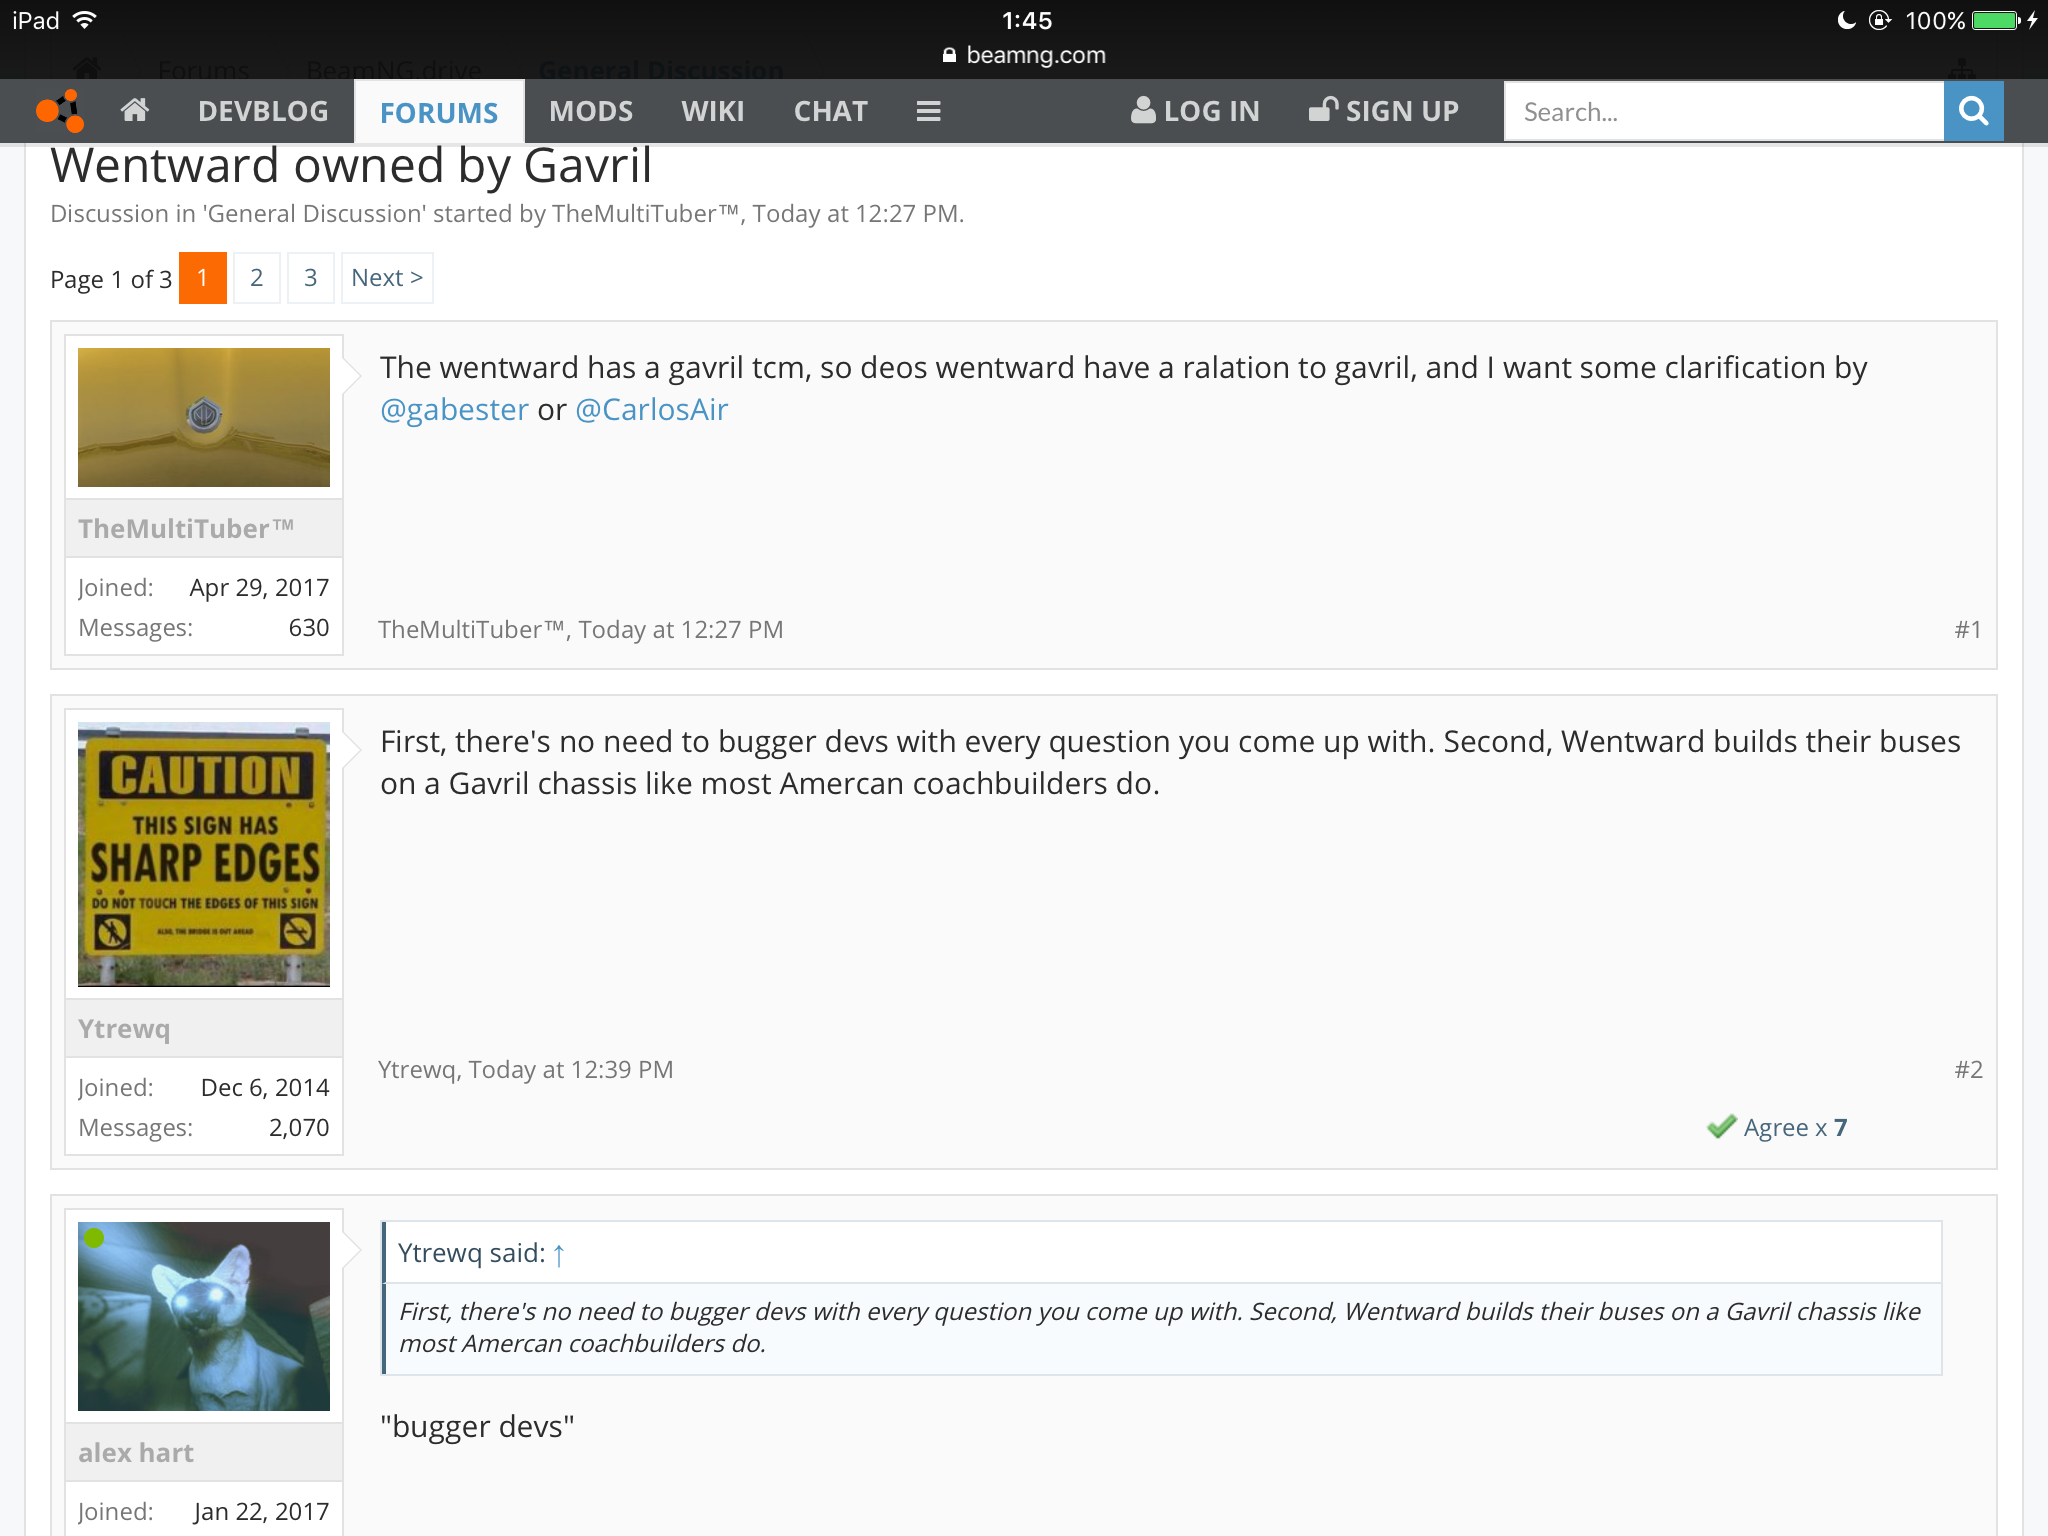This screenshot has width=2048, height=1536.
Task: Open alex hart's cat avatar
Action: coord(204,1316)
